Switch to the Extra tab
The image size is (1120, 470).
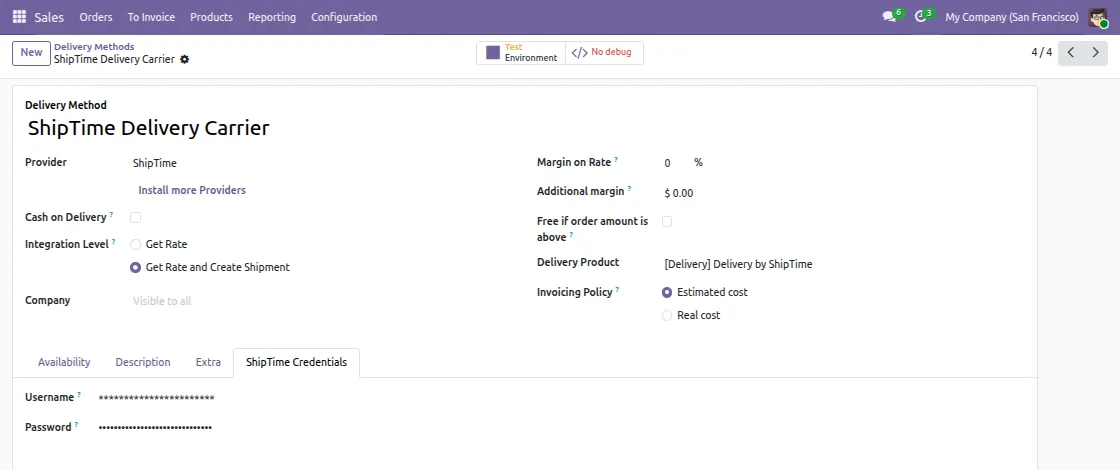coord(208,362)
